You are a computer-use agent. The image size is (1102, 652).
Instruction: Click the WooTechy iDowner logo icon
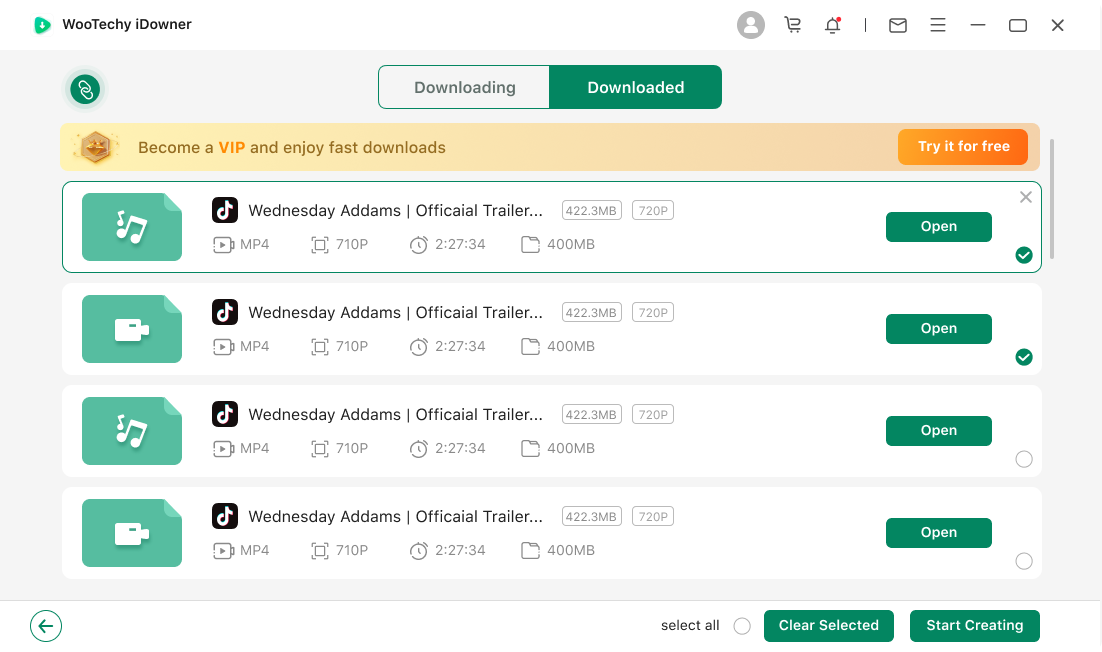coord(42,25)
